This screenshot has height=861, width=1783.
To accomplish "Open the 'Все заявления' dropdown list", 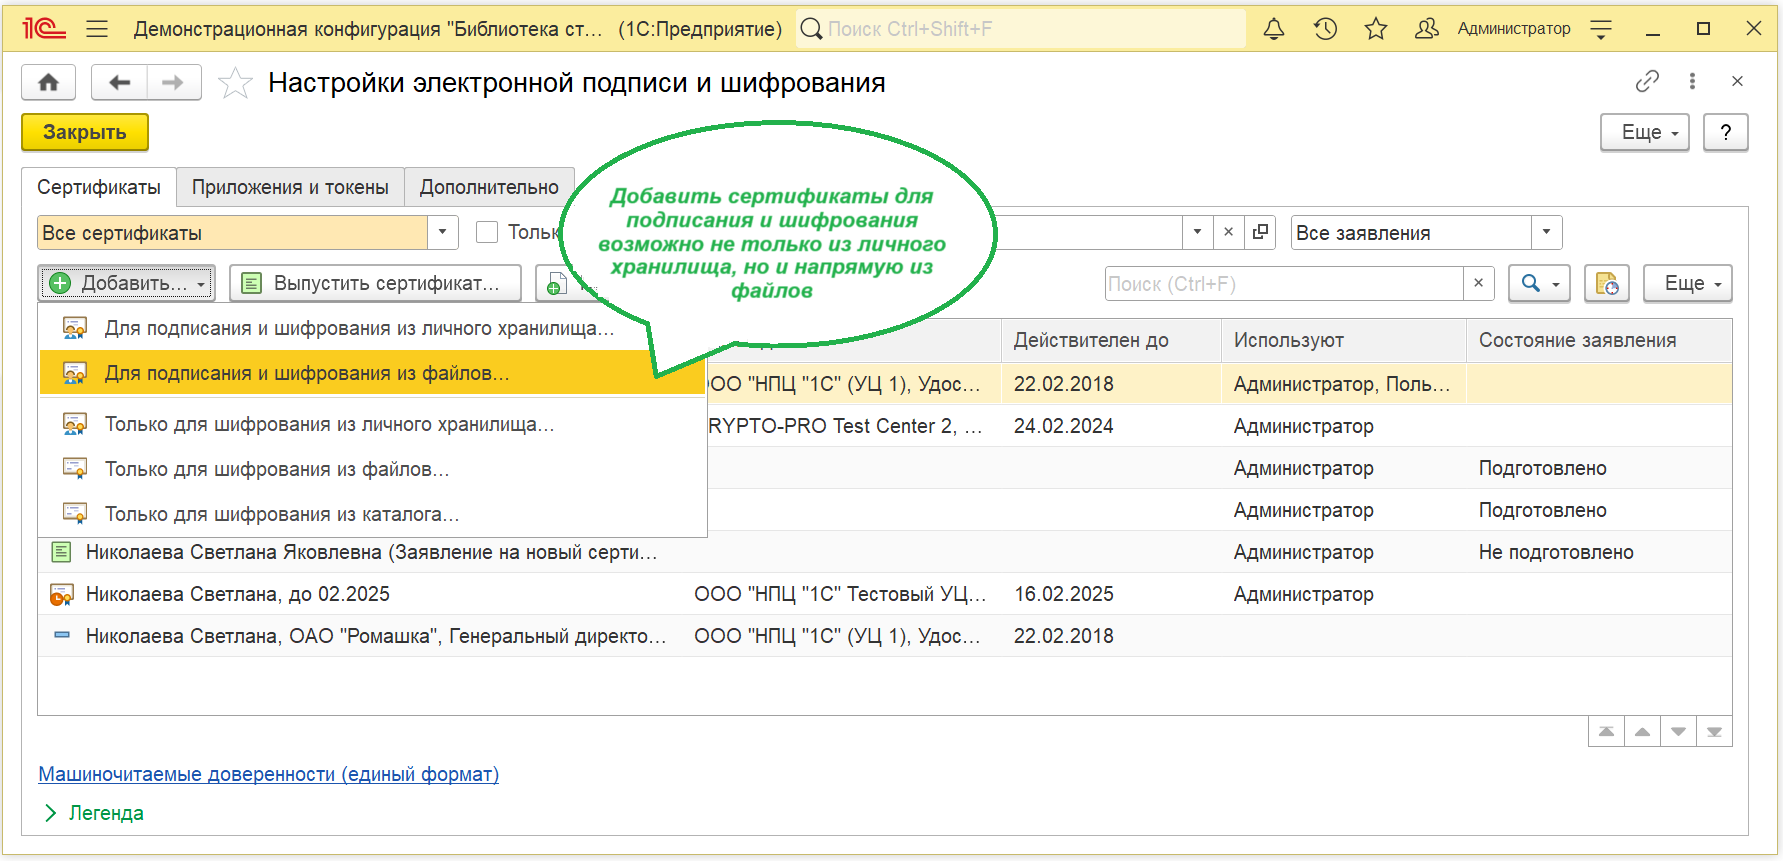I will point(1546,232).
